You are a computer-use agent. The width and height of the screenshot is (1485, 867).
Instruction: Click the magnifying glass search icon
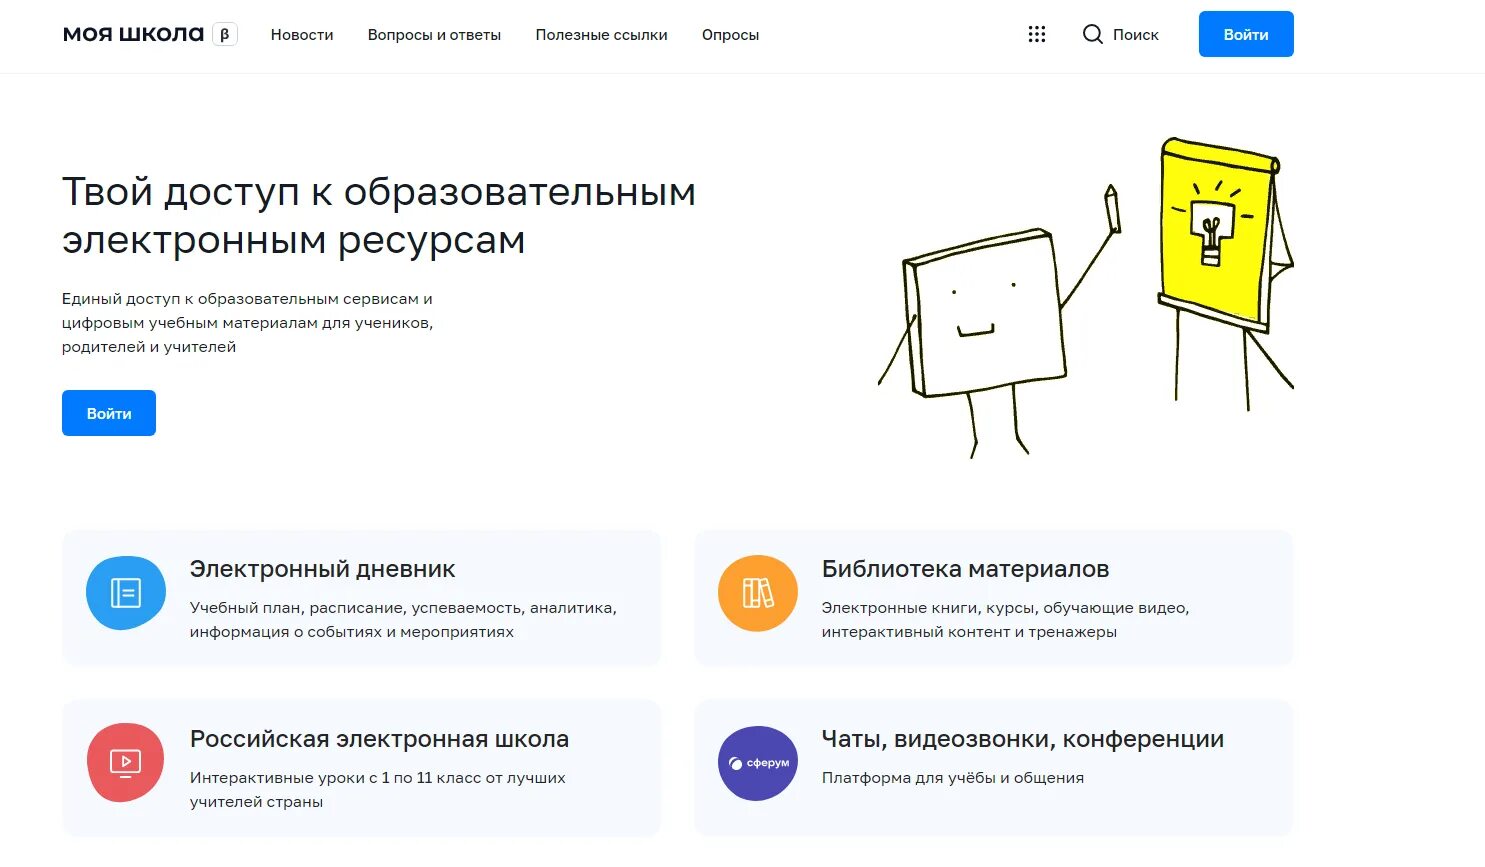tap(1092, 34)
